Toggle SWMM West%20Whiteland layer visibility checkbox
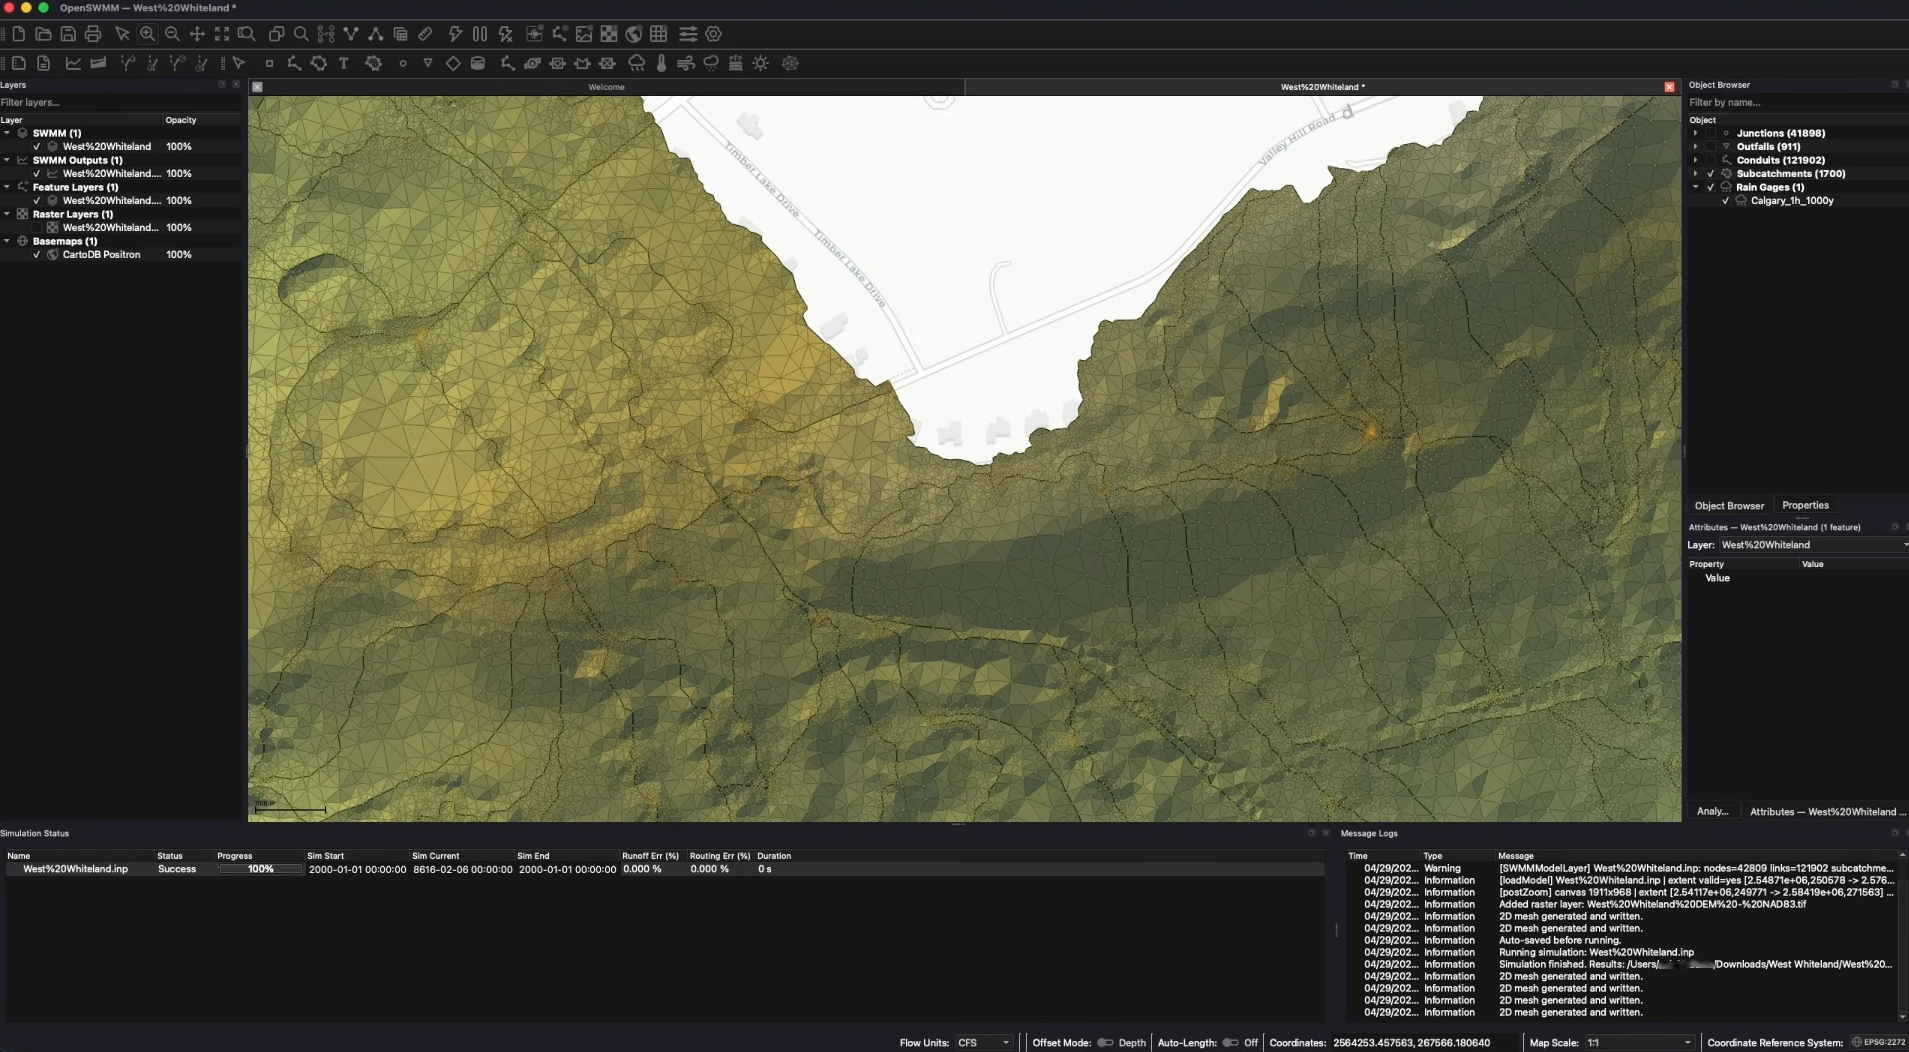The height and width of the screenshot is (1052, 1909). click(x=37, y=146)
